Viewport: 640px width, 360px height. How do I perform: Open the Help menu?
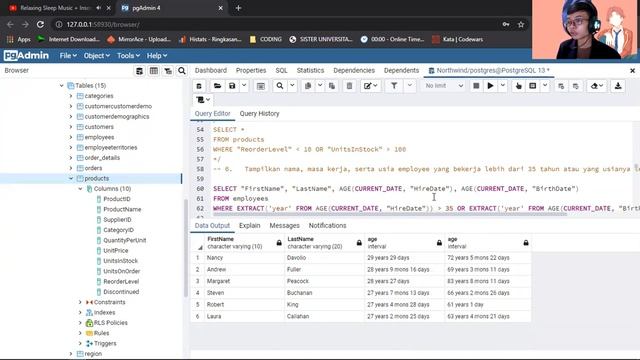pos(157,56)
